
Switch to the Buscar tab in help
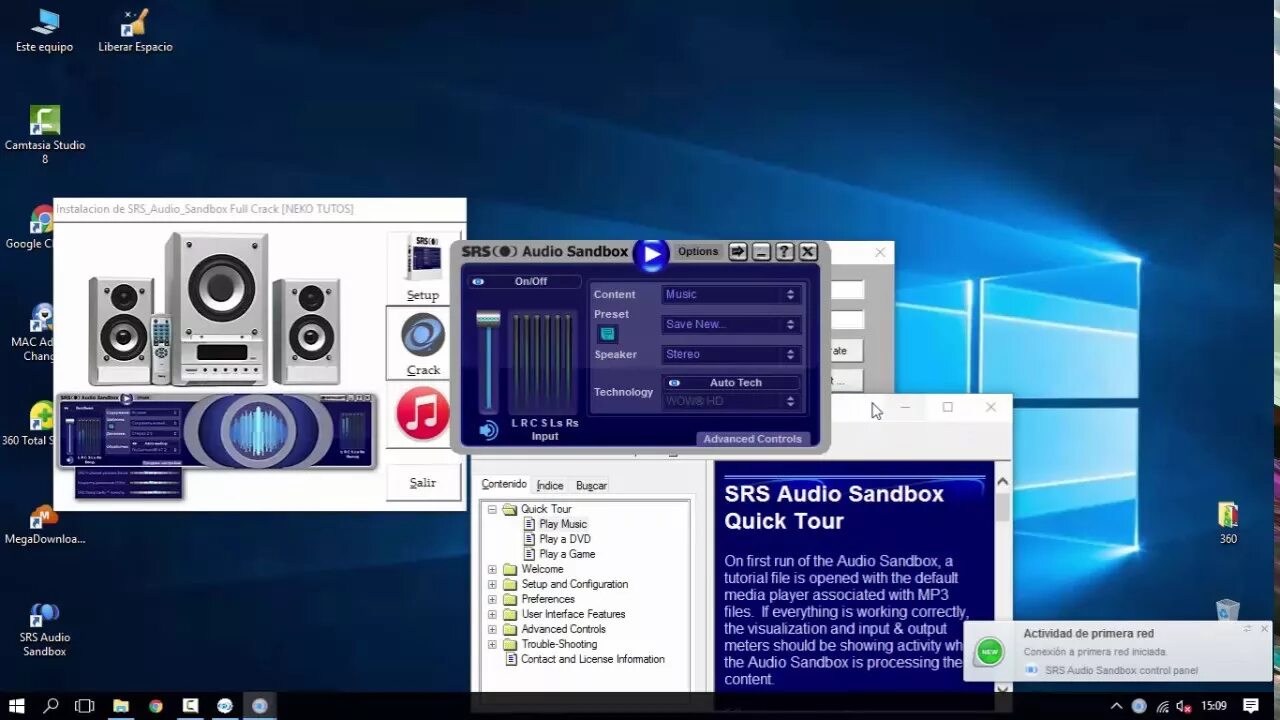pyautogui.click(x=591, y=485)
